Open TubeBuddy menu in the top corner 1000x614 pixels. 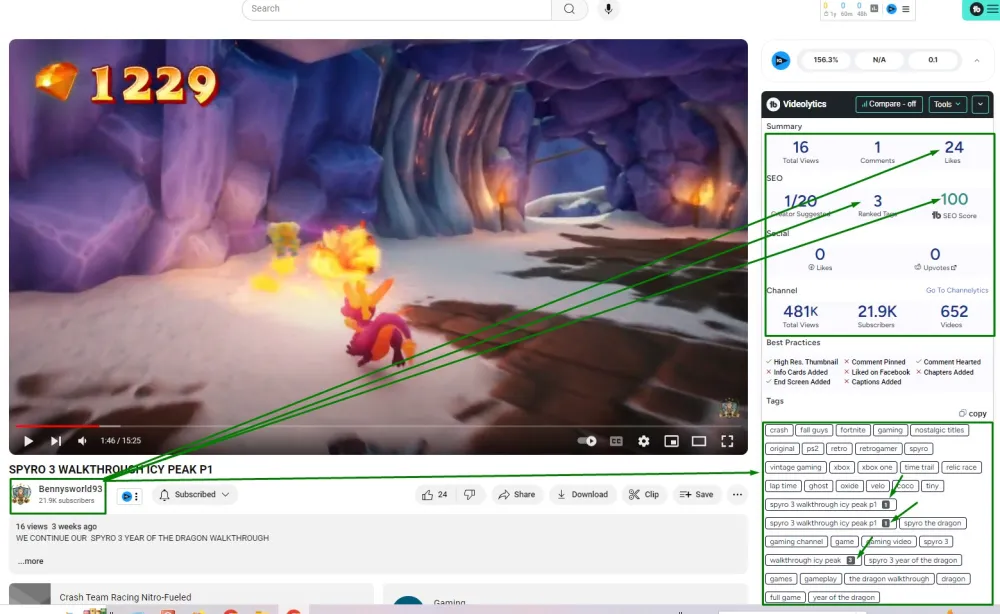point(983,9)
